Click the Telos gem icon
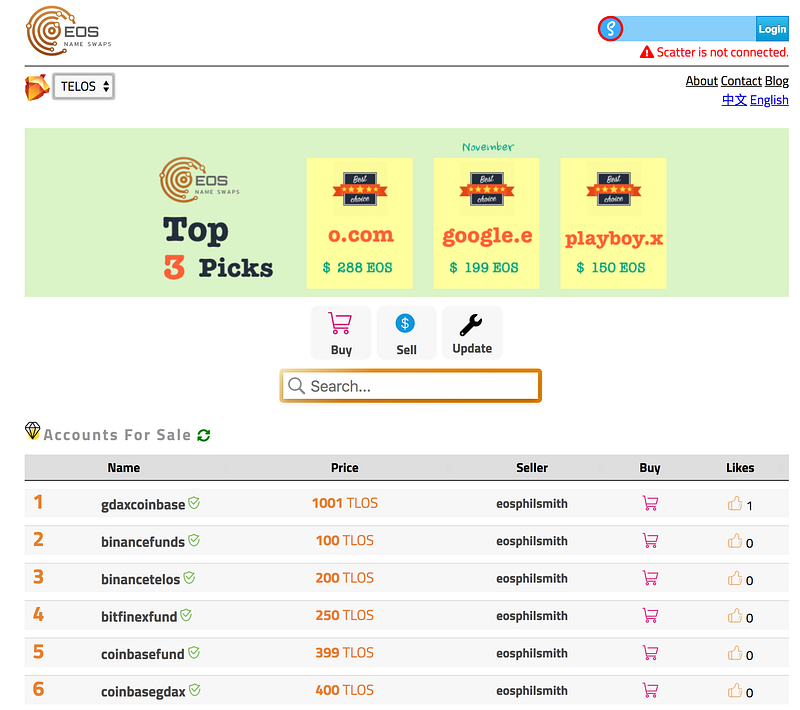This screenshot has width=800, height=710. [37, 87]
